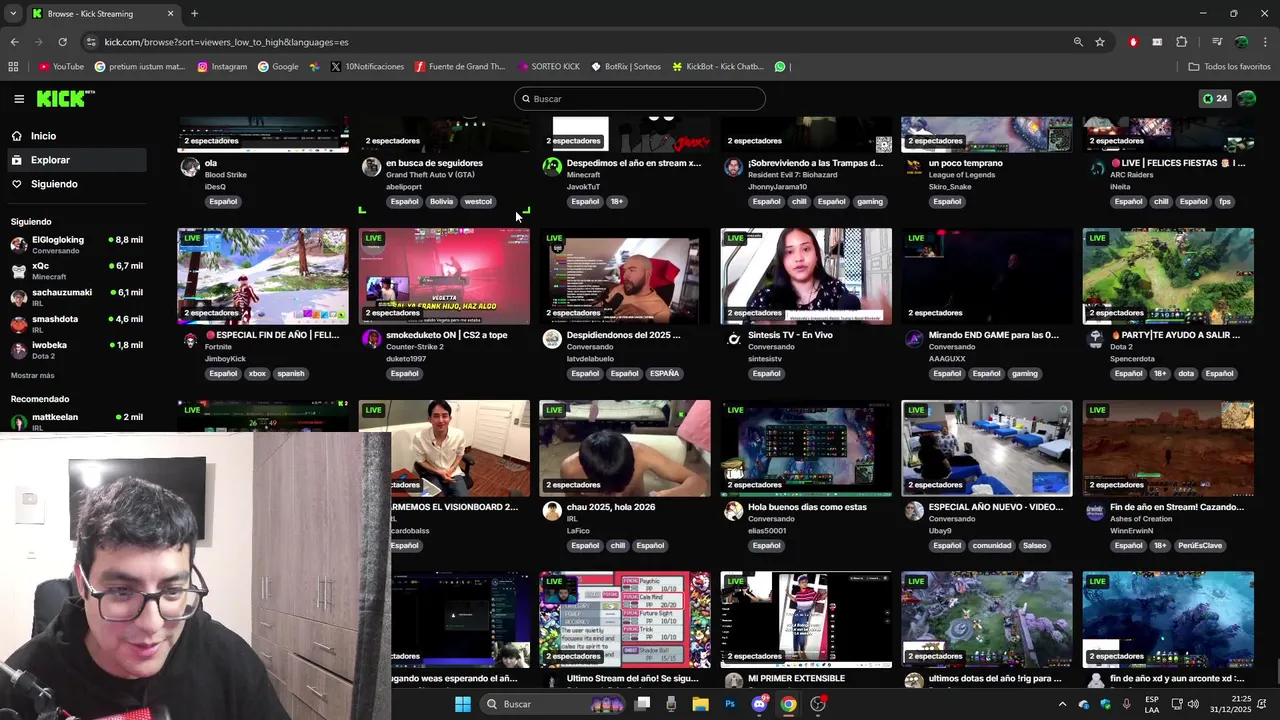Click the taskbar volume icon
Screen dimensions: 1280x720
[x=1193, y=704]
